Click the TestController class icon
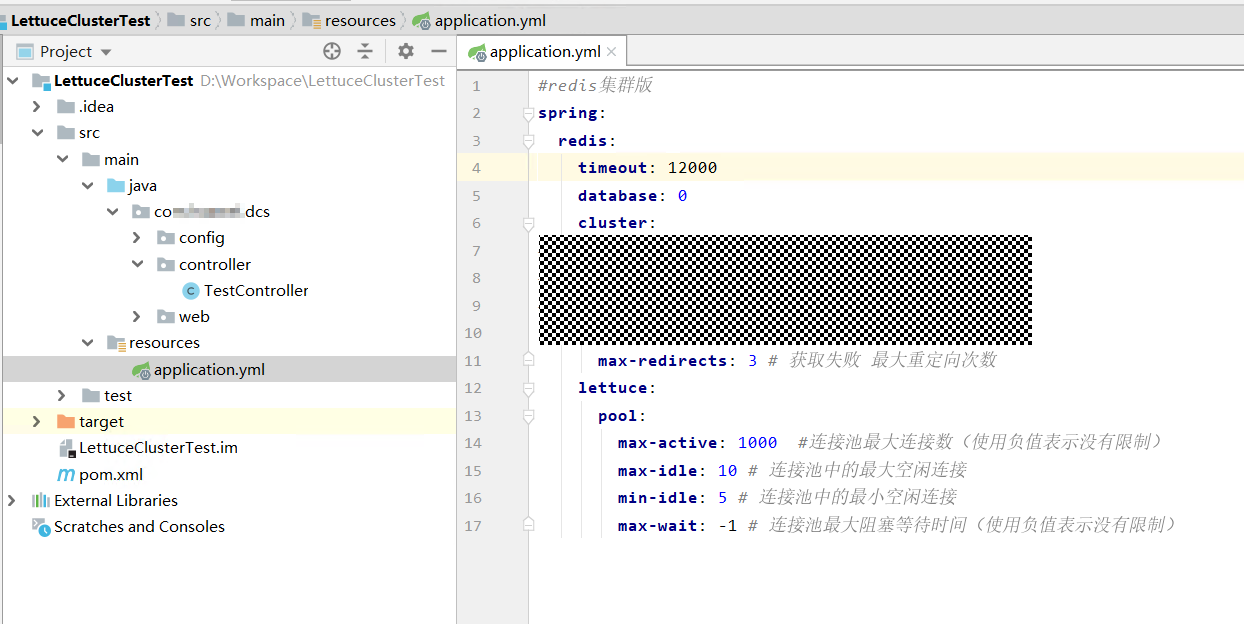Screen dimensions: 1244x624 pos(191,291)
